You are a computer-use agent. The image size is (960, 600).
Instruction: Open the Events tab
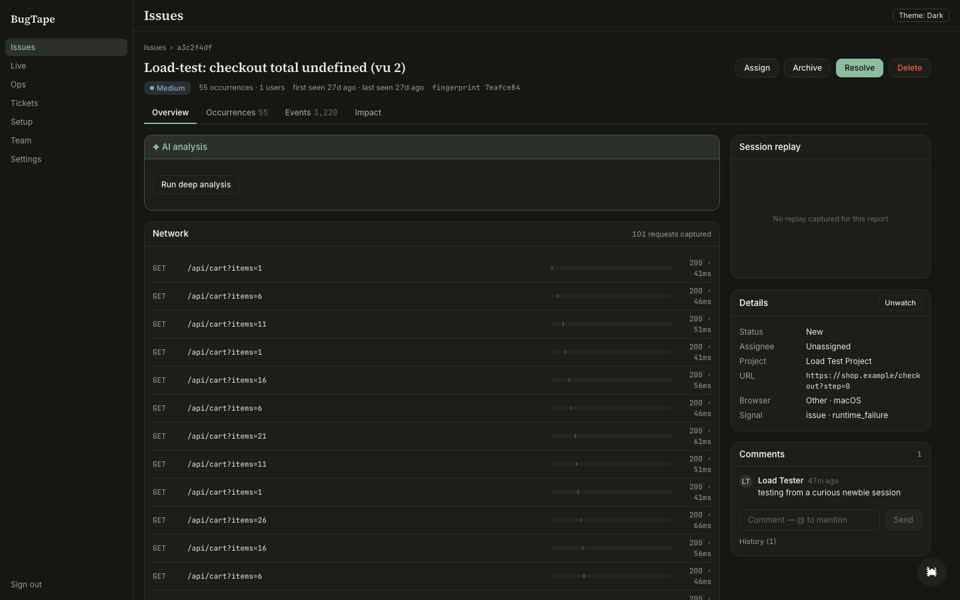311,113
